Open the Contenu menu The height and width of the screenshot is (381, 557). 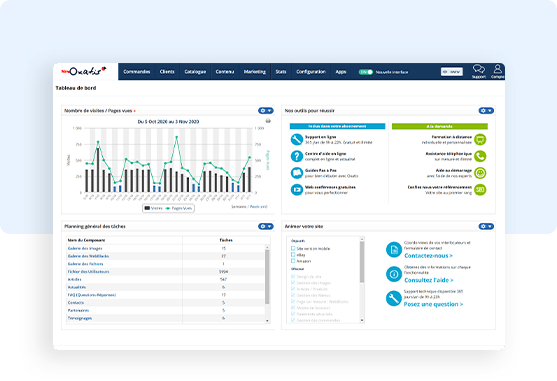point(225,72)
